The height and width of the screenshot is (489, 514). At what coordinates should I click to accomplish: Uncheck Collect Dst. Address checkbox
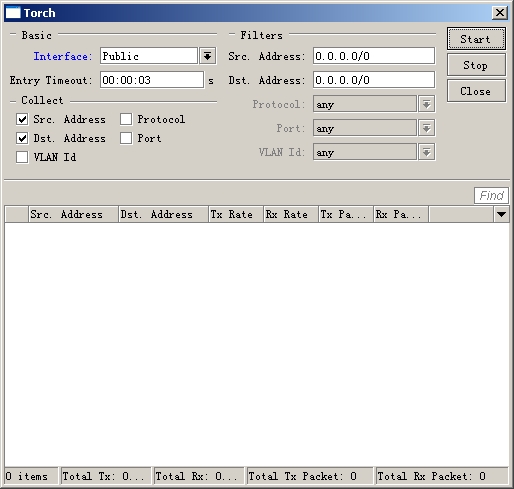[22, 138]
